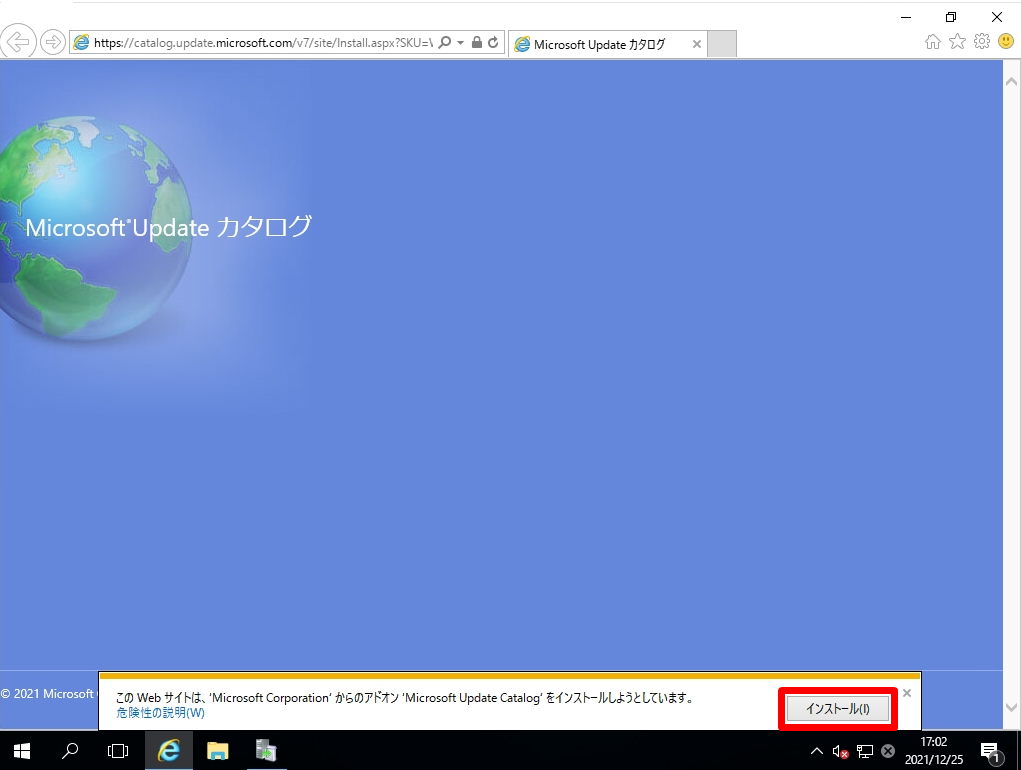
Task: Open the address bar dropdown arrow
Action: (x=460, y=42)
